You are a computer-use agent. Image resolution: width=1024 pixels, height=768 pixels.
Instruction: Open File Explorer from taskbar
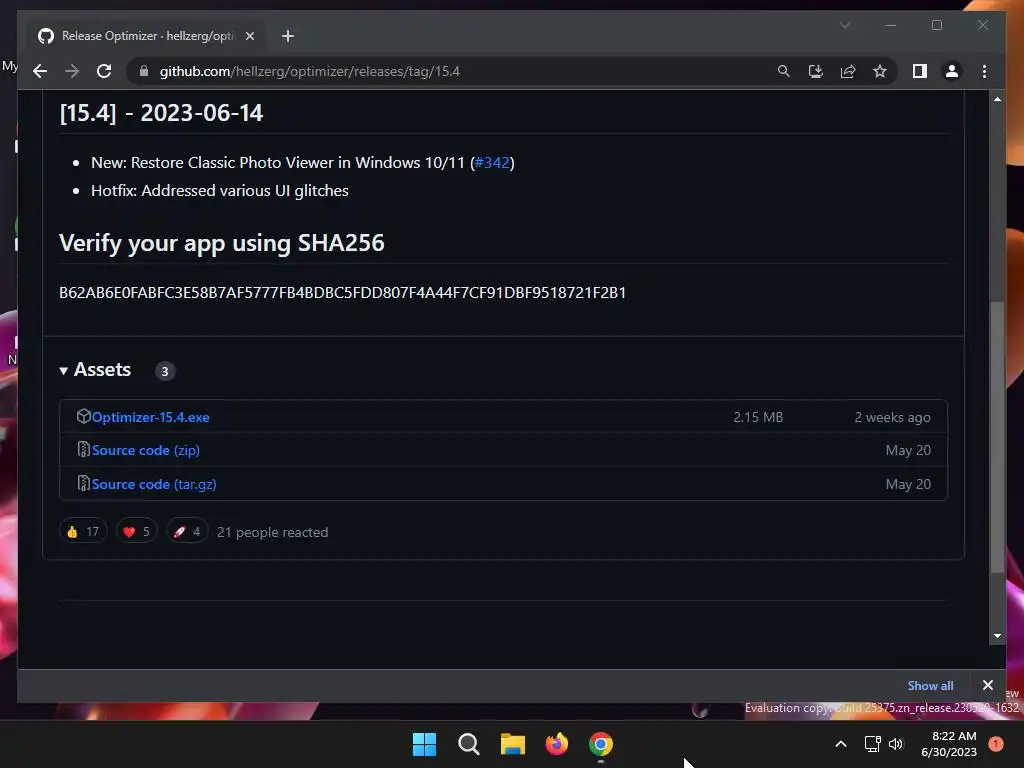[x=513, y=744]
